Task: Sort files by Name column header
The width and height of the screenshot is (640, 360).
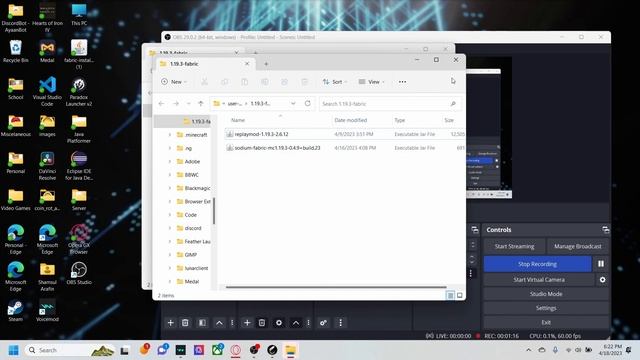Action: click(x=238, y=120)
